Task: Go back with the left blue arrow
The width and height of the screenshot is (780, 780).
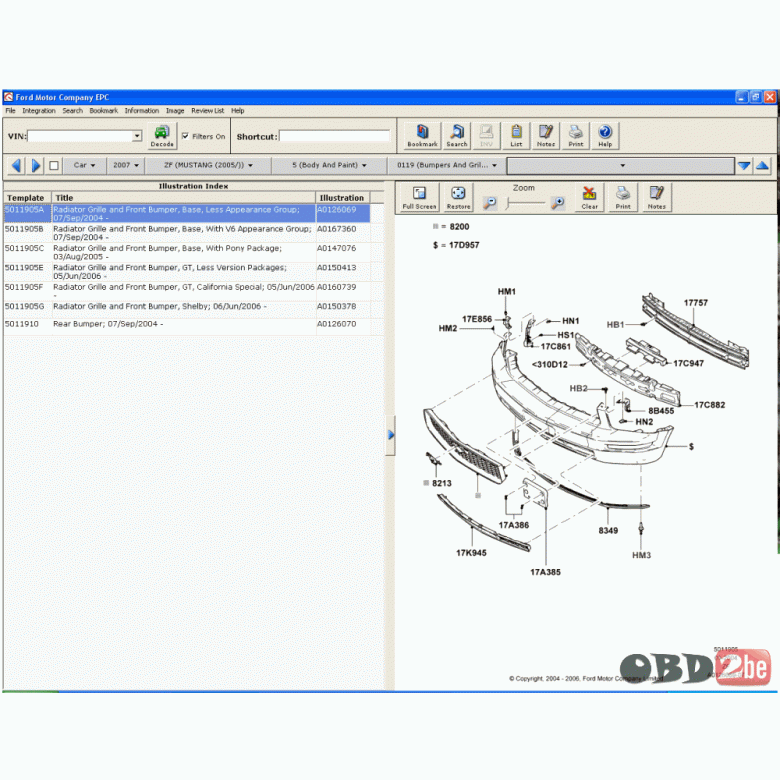Action: [16, 165]
